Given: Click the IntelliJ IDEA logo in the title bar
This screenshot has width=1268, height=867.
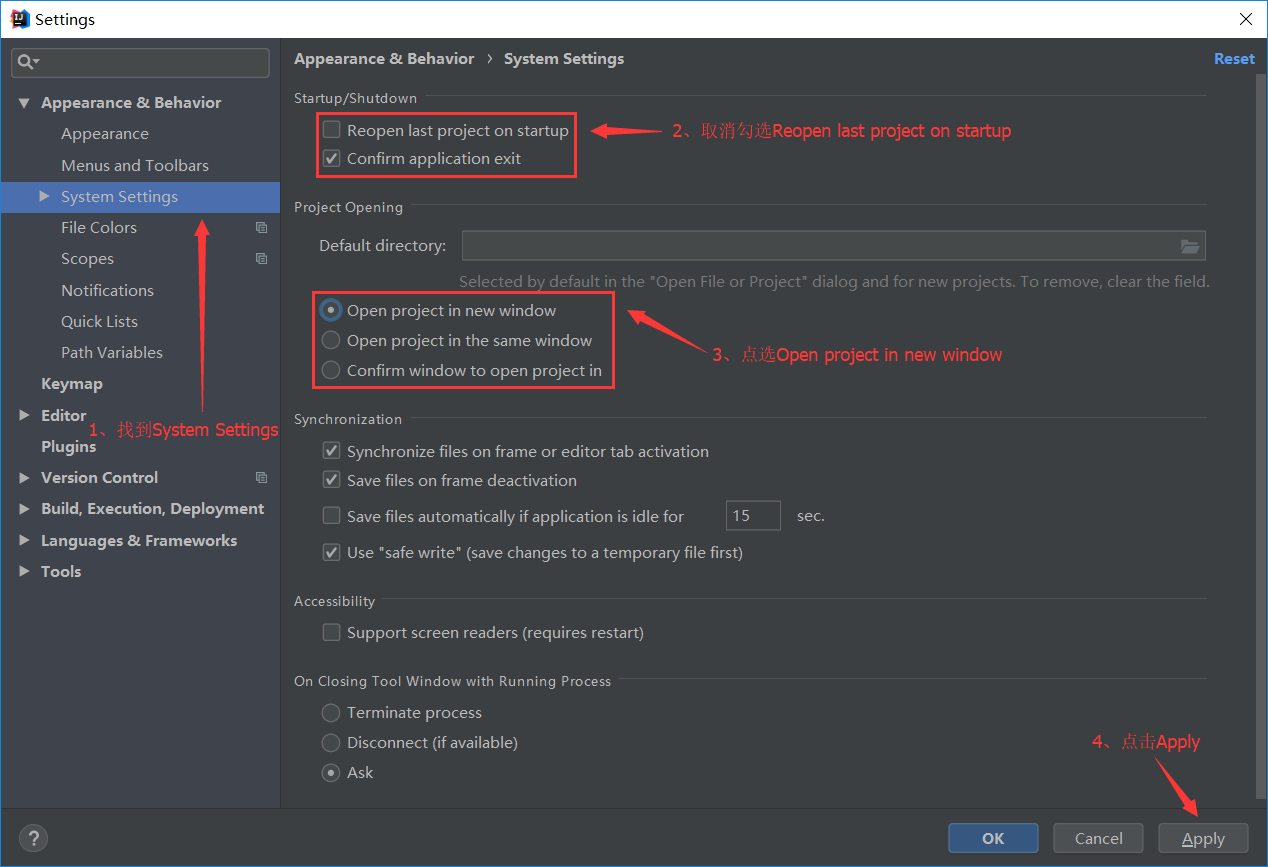Looking at the screenshot, I should (x=19, y=18).
